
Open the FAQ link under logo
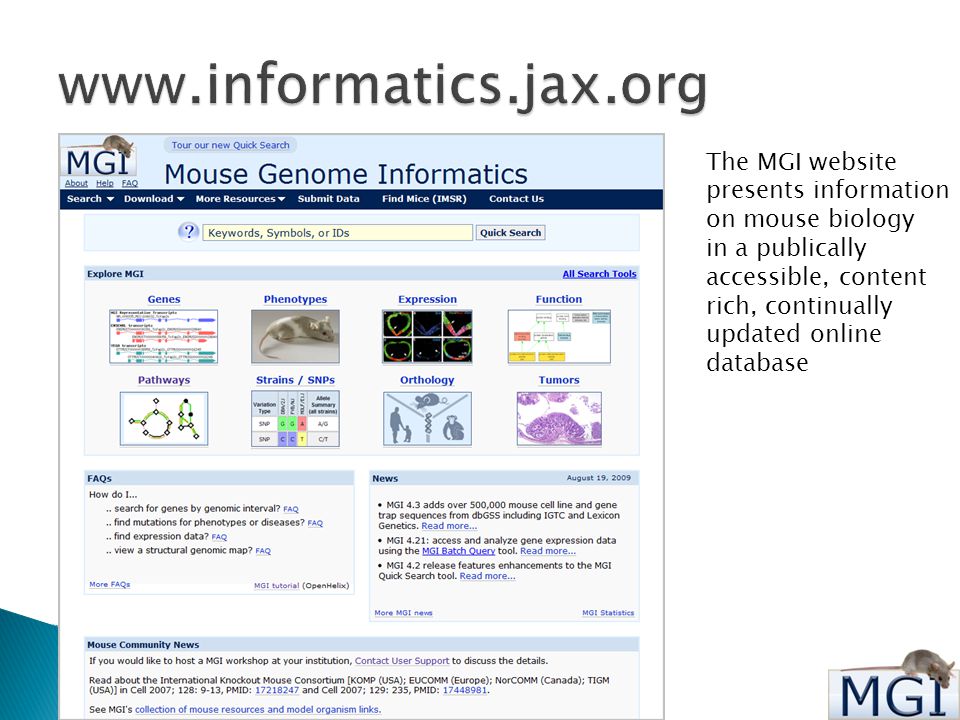pos(130,183)
